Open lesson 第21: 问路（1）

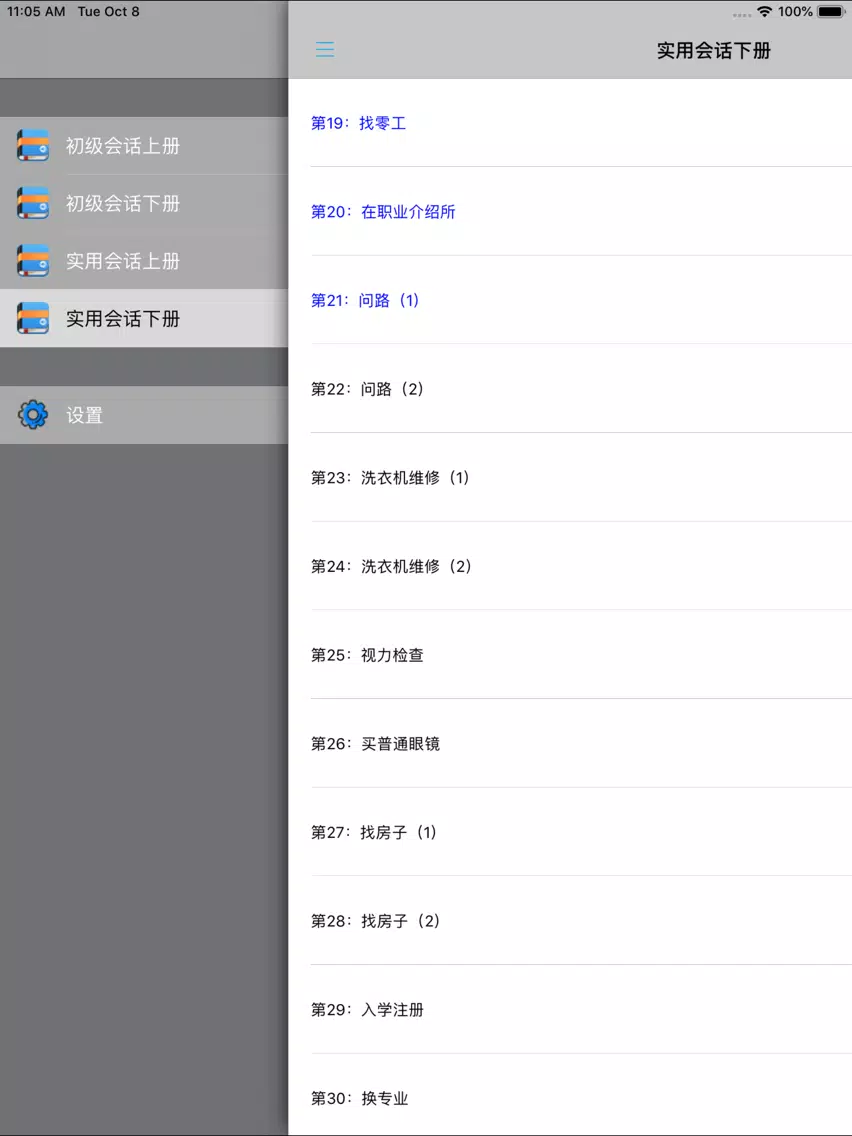pyautogui.click(x=365, y=300)
